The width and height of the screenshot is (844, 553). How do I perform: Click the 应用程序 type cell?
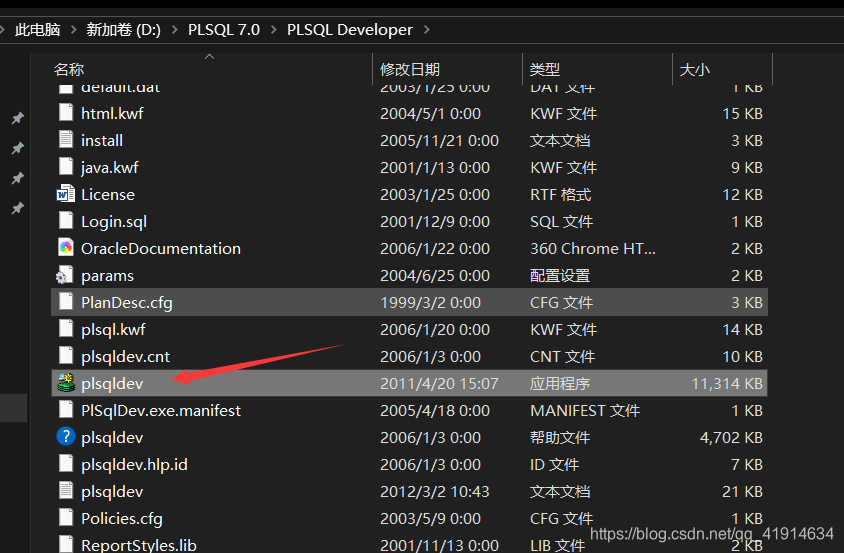click(560, 383)
